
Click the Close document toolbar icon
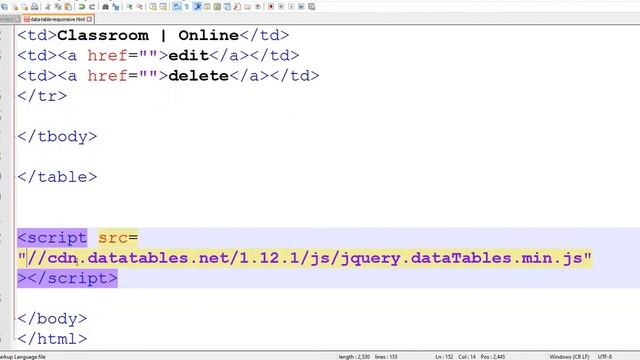coord(15,7)
